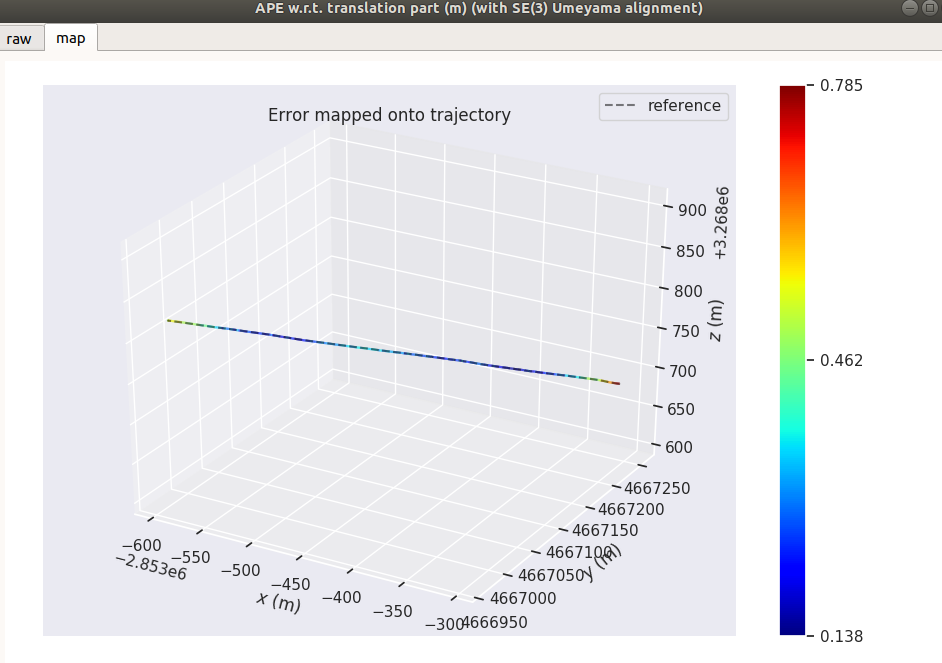This screenshot has width=942, height=663.
Task: Click the window title bar text
Action: click(x=479, y=8)
